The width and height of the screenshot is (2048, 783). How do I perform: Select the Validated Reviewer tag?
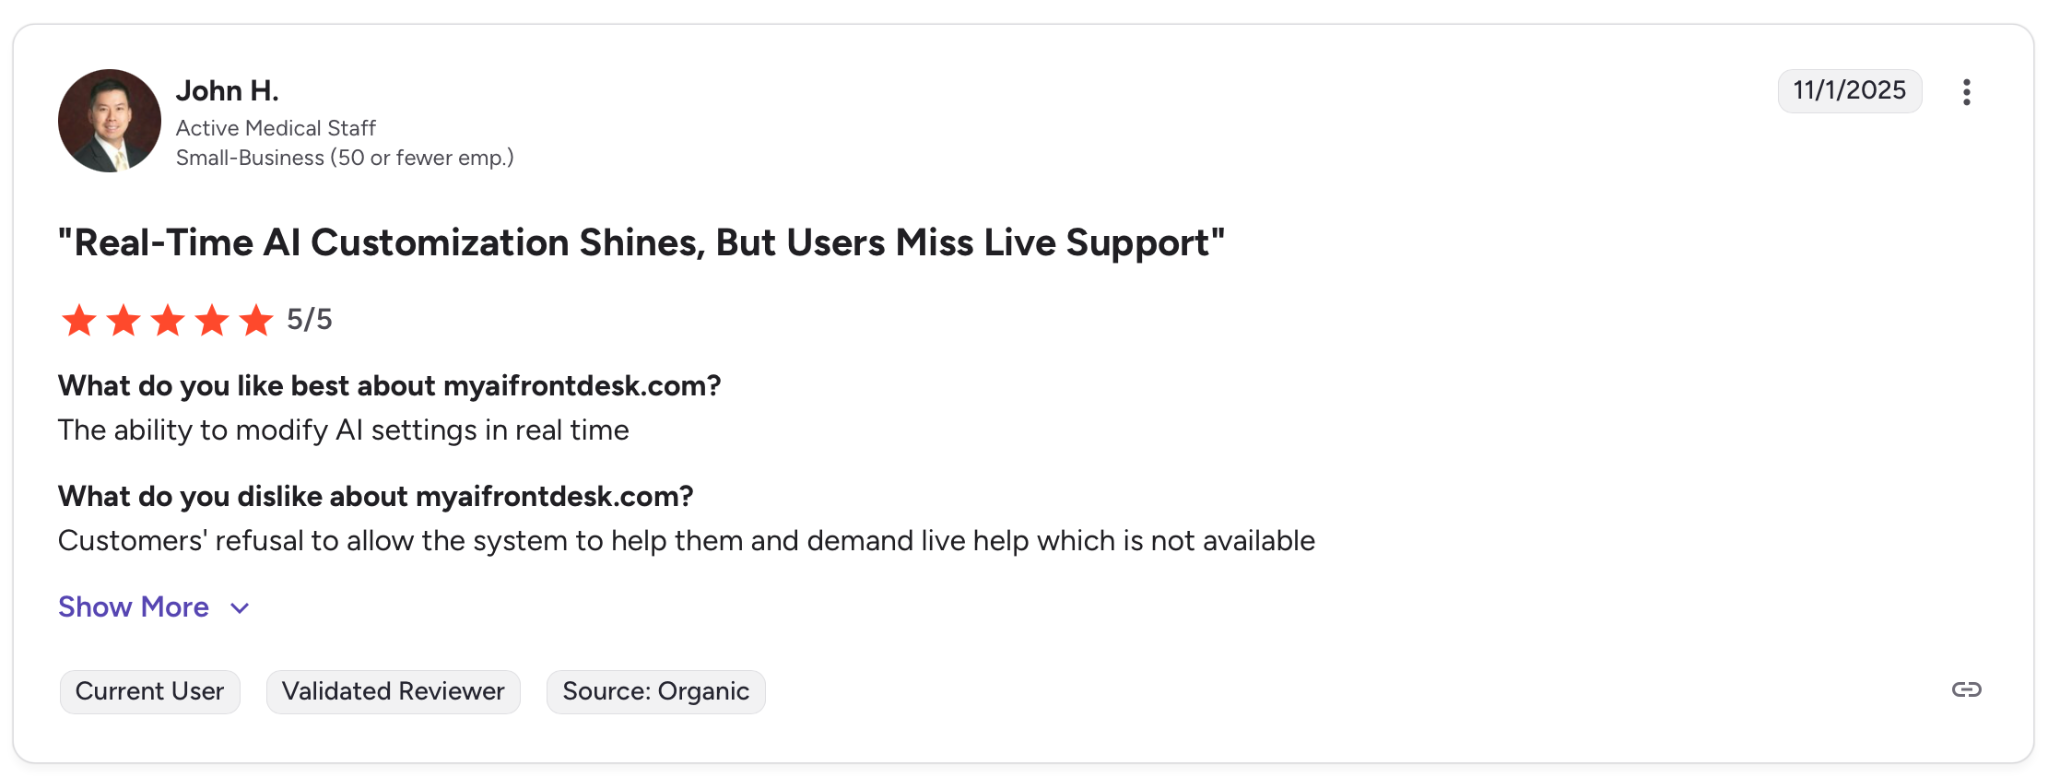393,692
